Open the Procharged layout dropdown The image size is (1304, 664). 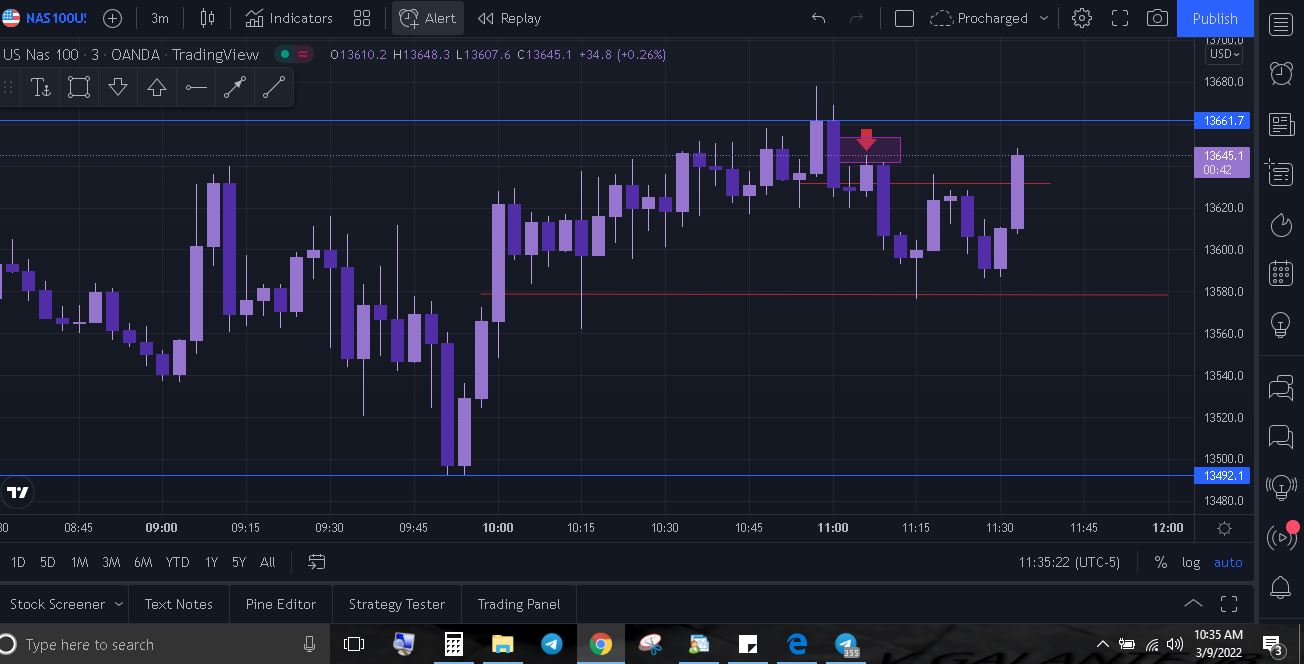(990, 18)
